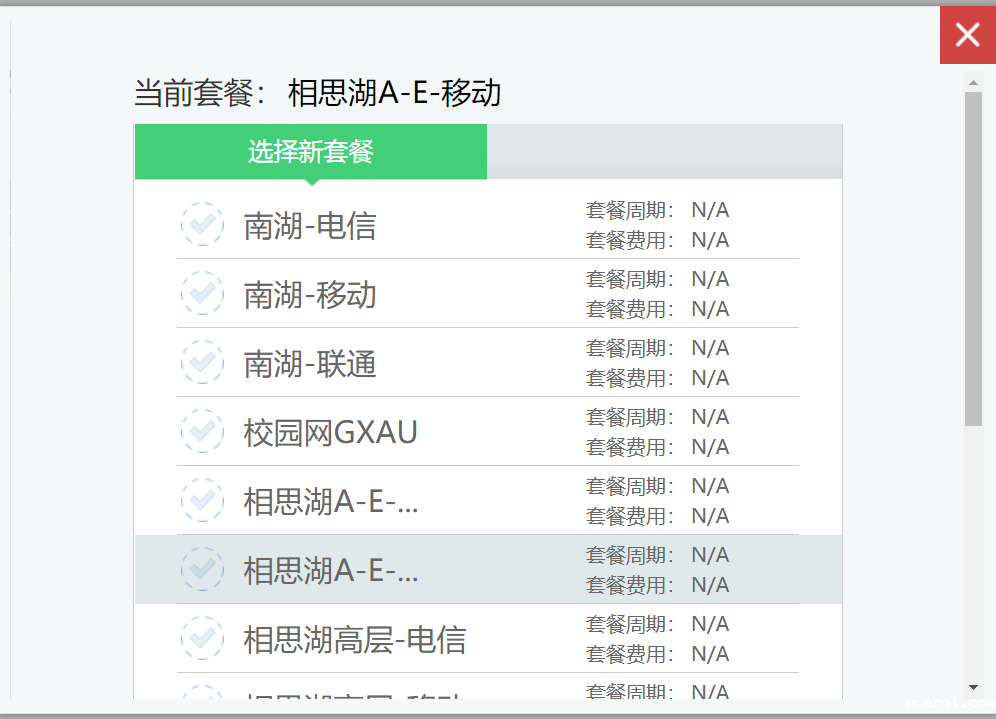Click 套餐周期 N/A for 南湖-电信
The image size is (996, 719).
[657, 210]
